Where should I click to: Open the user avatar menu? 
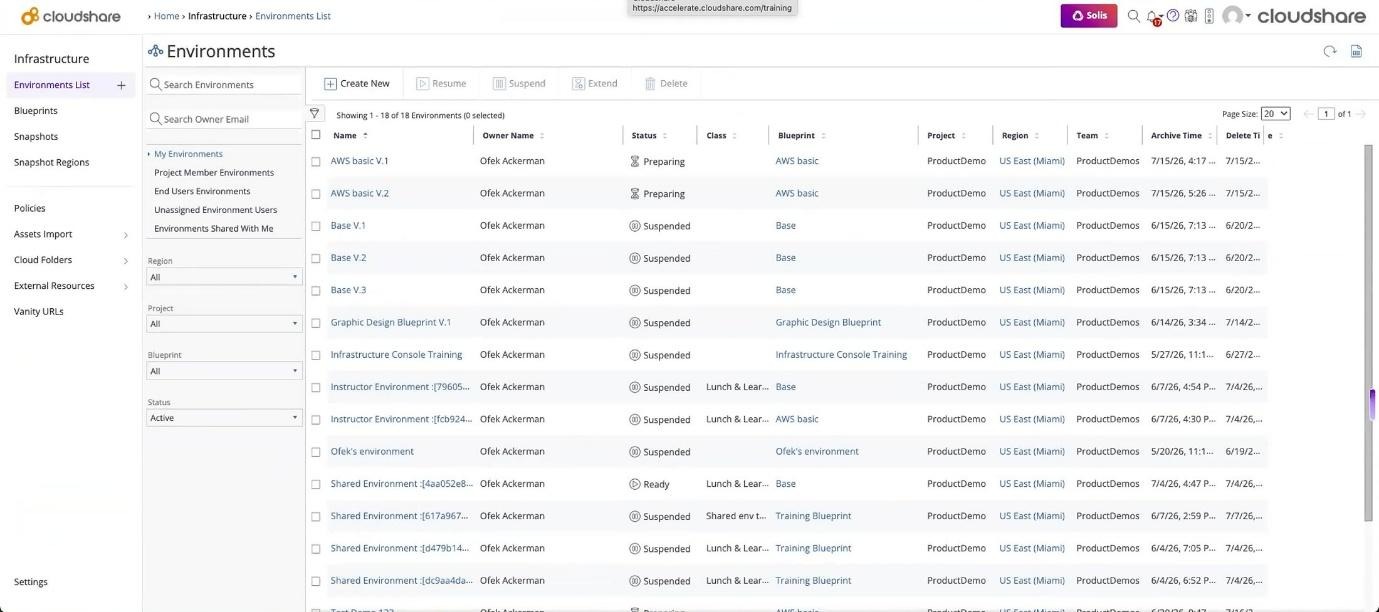pos(1235,16)
